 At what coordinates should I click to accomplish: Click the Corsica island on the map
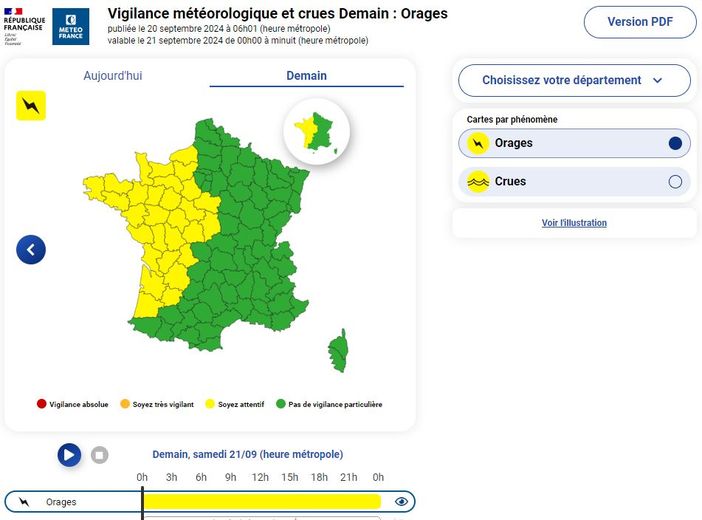(x=338, y=352)
